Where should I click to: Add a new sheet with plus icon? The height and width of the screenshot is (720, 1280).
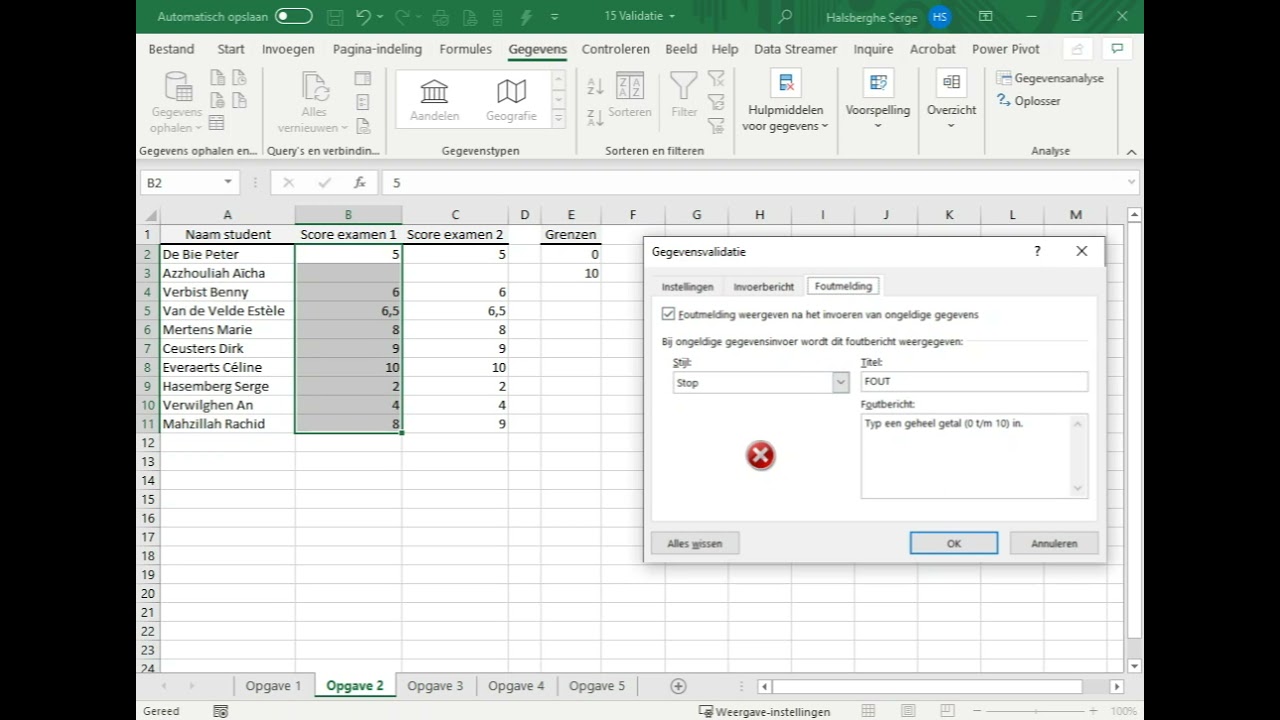coord(678,686)
